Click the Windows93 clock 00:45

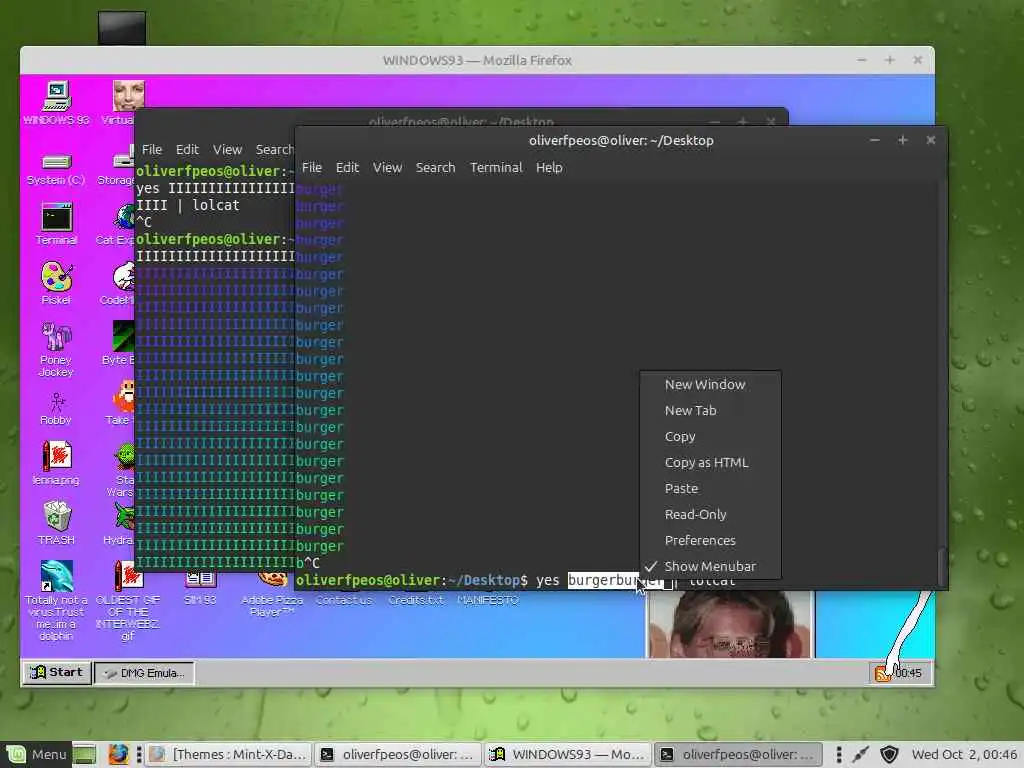pos(908,673)
